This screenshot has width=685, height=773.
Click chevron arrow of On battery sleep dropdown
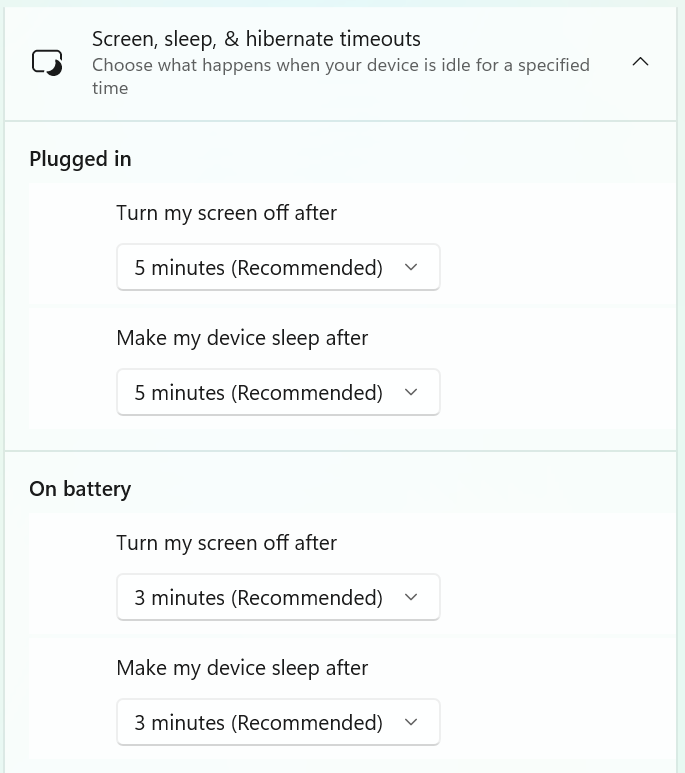[411, 722]
